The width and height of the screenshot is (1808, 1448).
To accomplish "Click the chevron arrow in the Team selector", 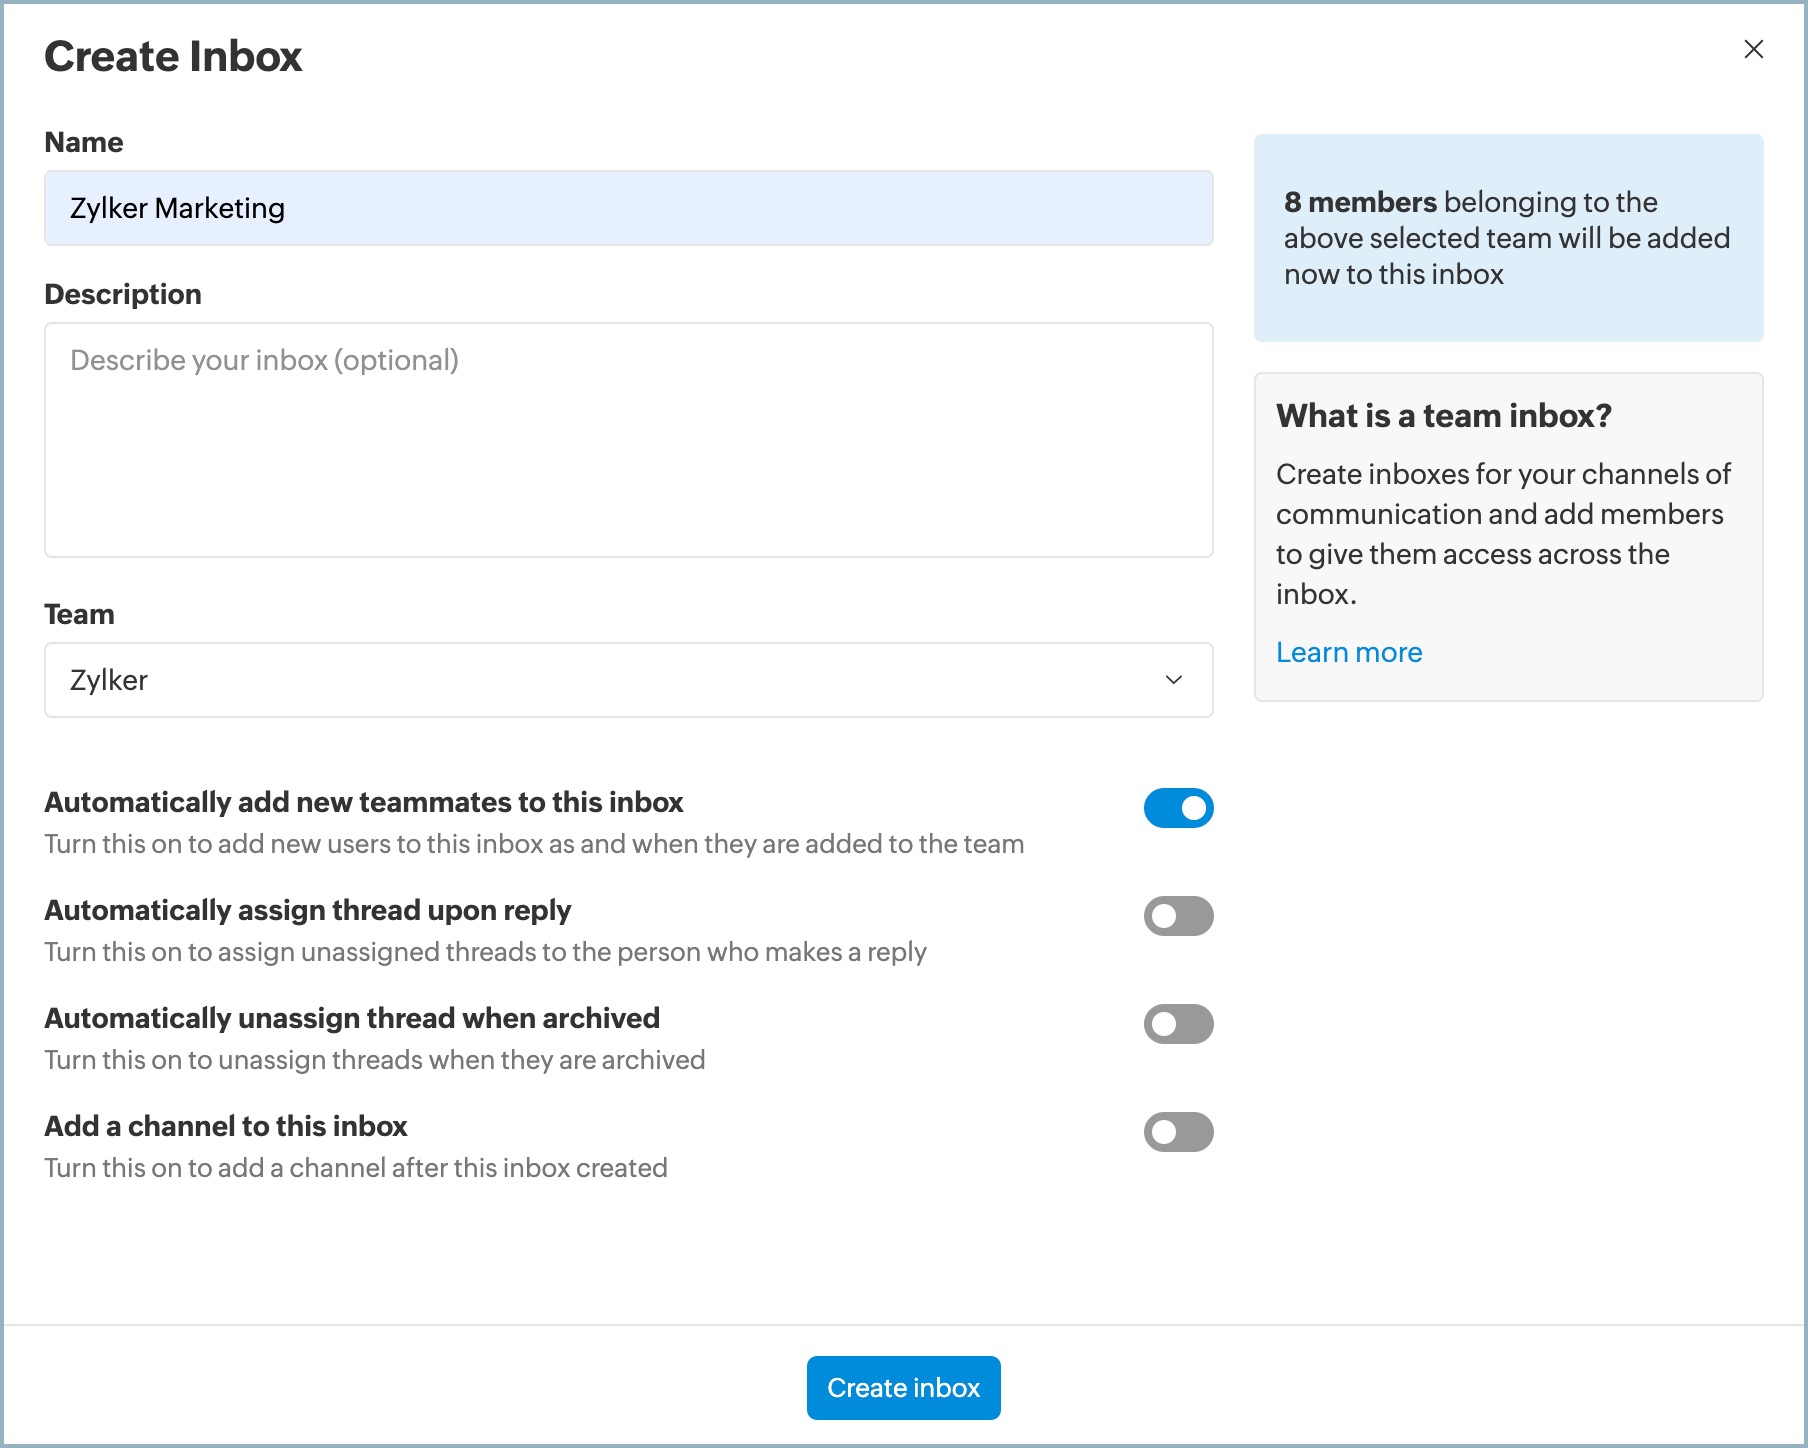I will point(1174,680).
